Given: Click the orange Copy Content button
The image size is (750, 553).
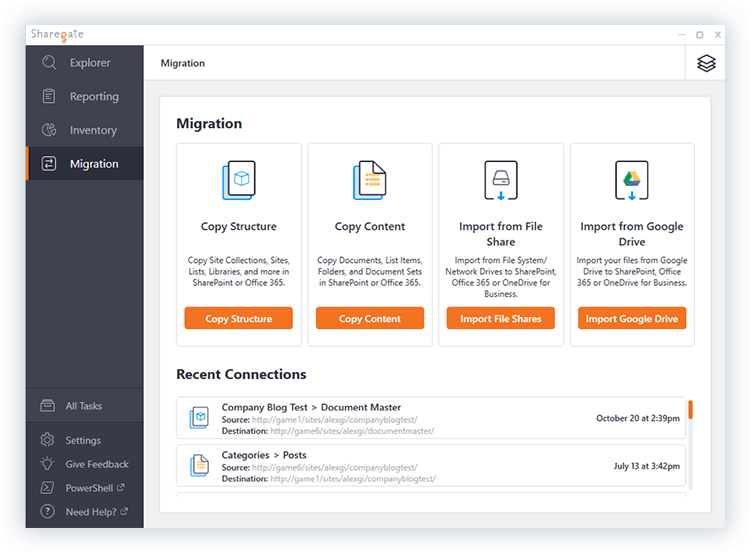Looking at the screenshot, I should [370, 318].
